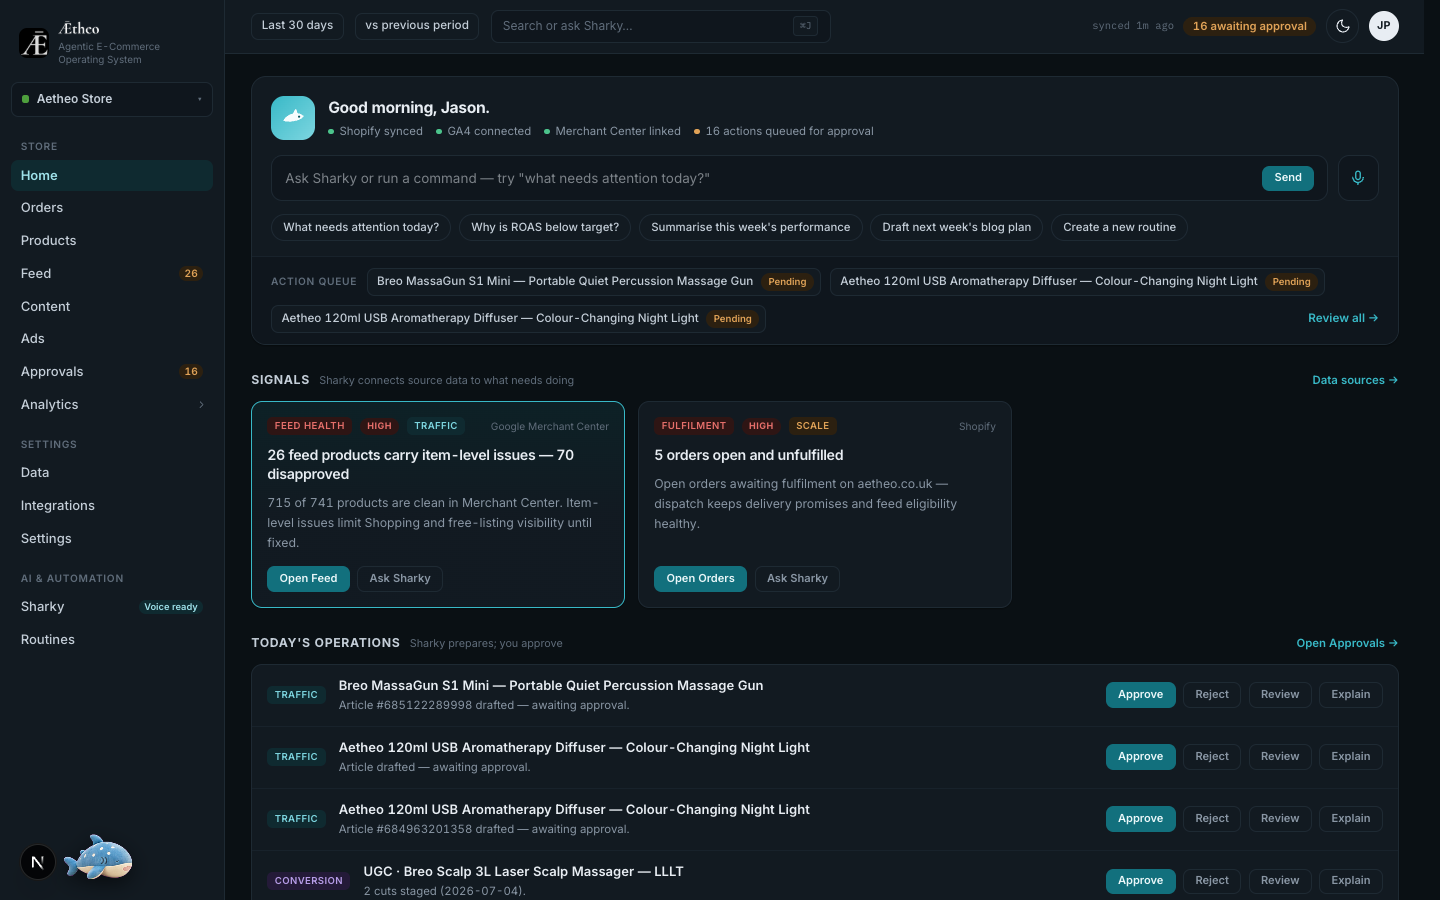
Task: Open Feed in the sidebar
Action: [112, 274]
